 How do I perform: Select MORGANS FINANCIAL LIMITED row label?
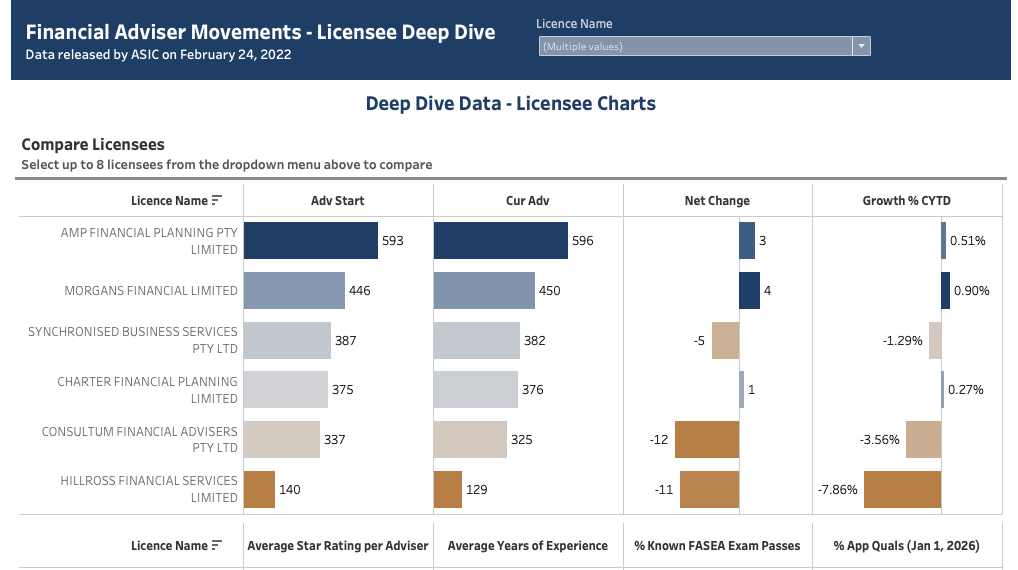pyautogui.click(x=151, y=290)
